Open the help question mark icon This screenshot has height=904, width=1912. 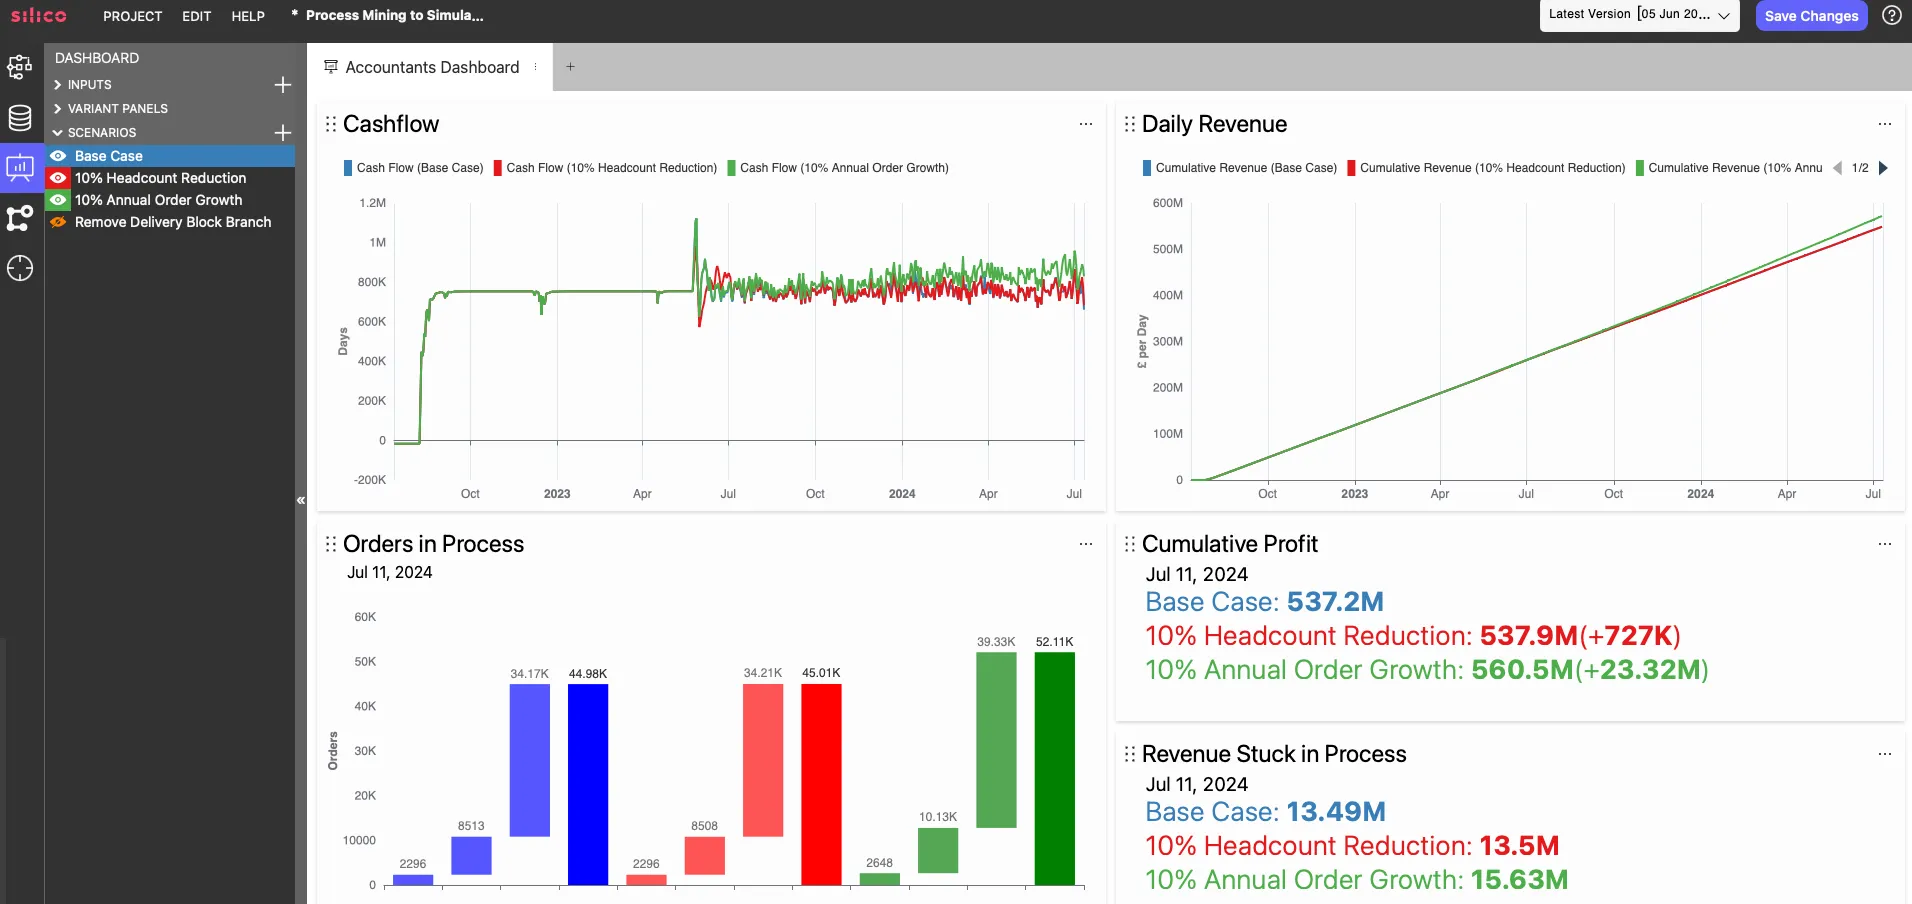(1891, 15)
